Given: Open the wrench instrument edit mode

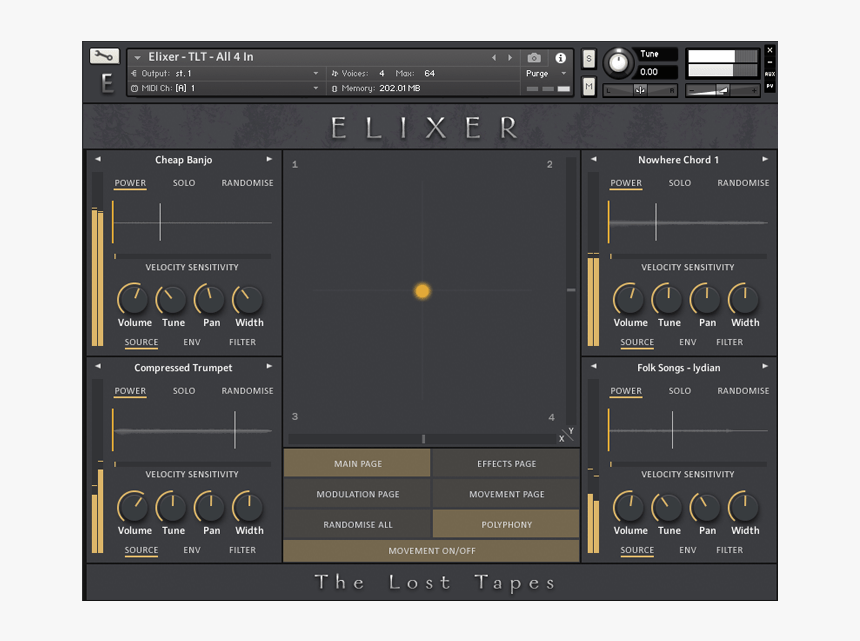Looking at the screenshot, I should pos(104,57).
